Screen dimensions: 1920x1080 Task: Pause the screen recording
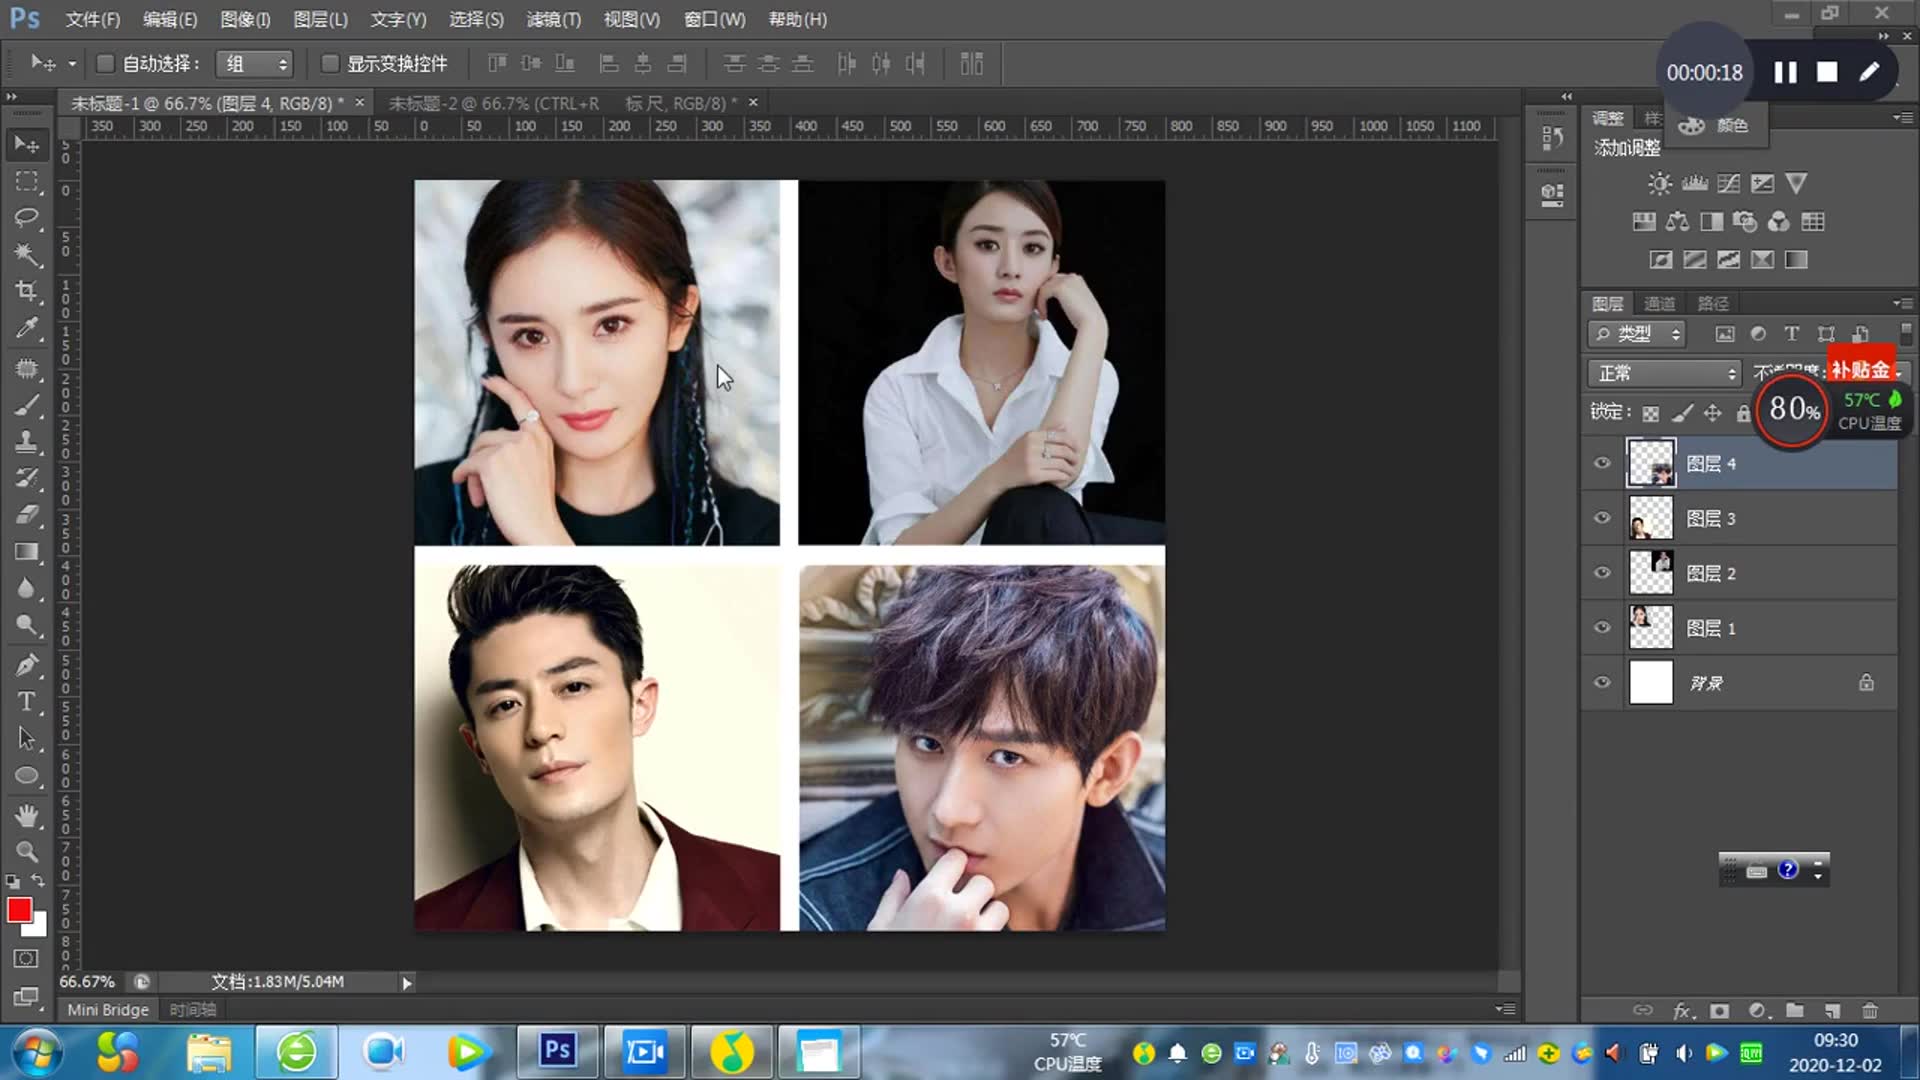1785,72
